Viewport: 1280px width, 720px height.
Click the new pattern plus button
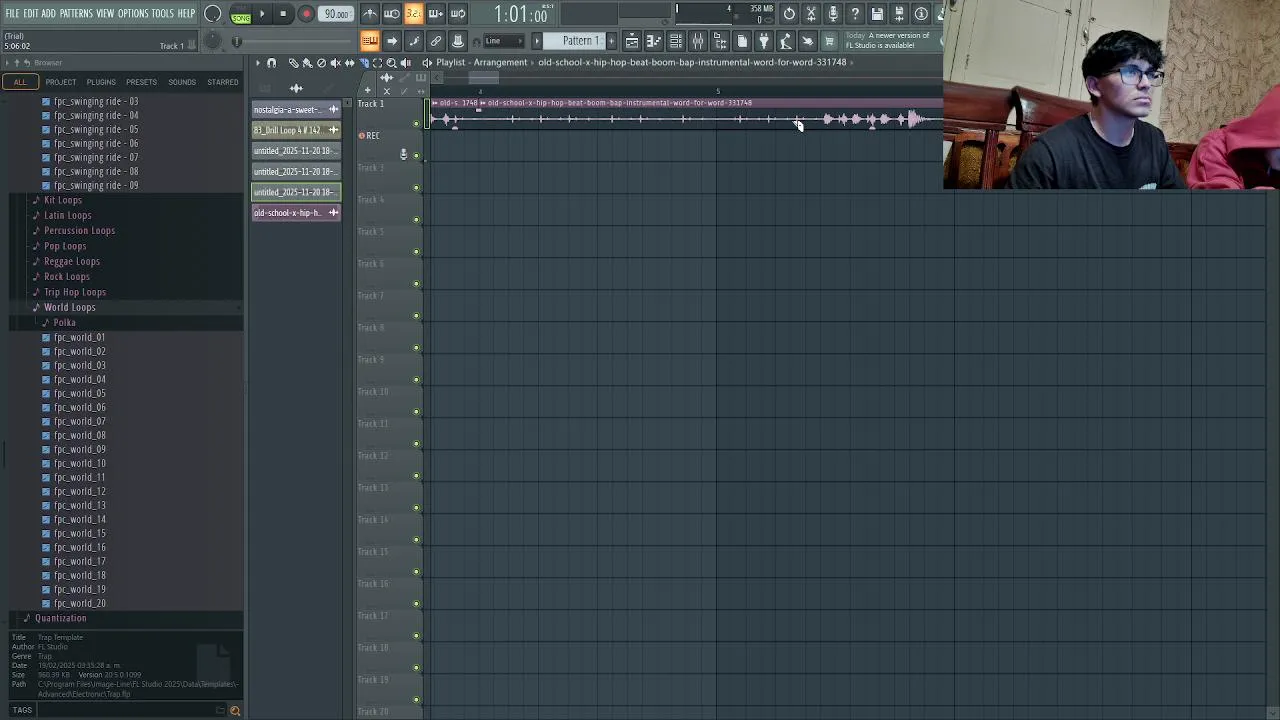610,41
